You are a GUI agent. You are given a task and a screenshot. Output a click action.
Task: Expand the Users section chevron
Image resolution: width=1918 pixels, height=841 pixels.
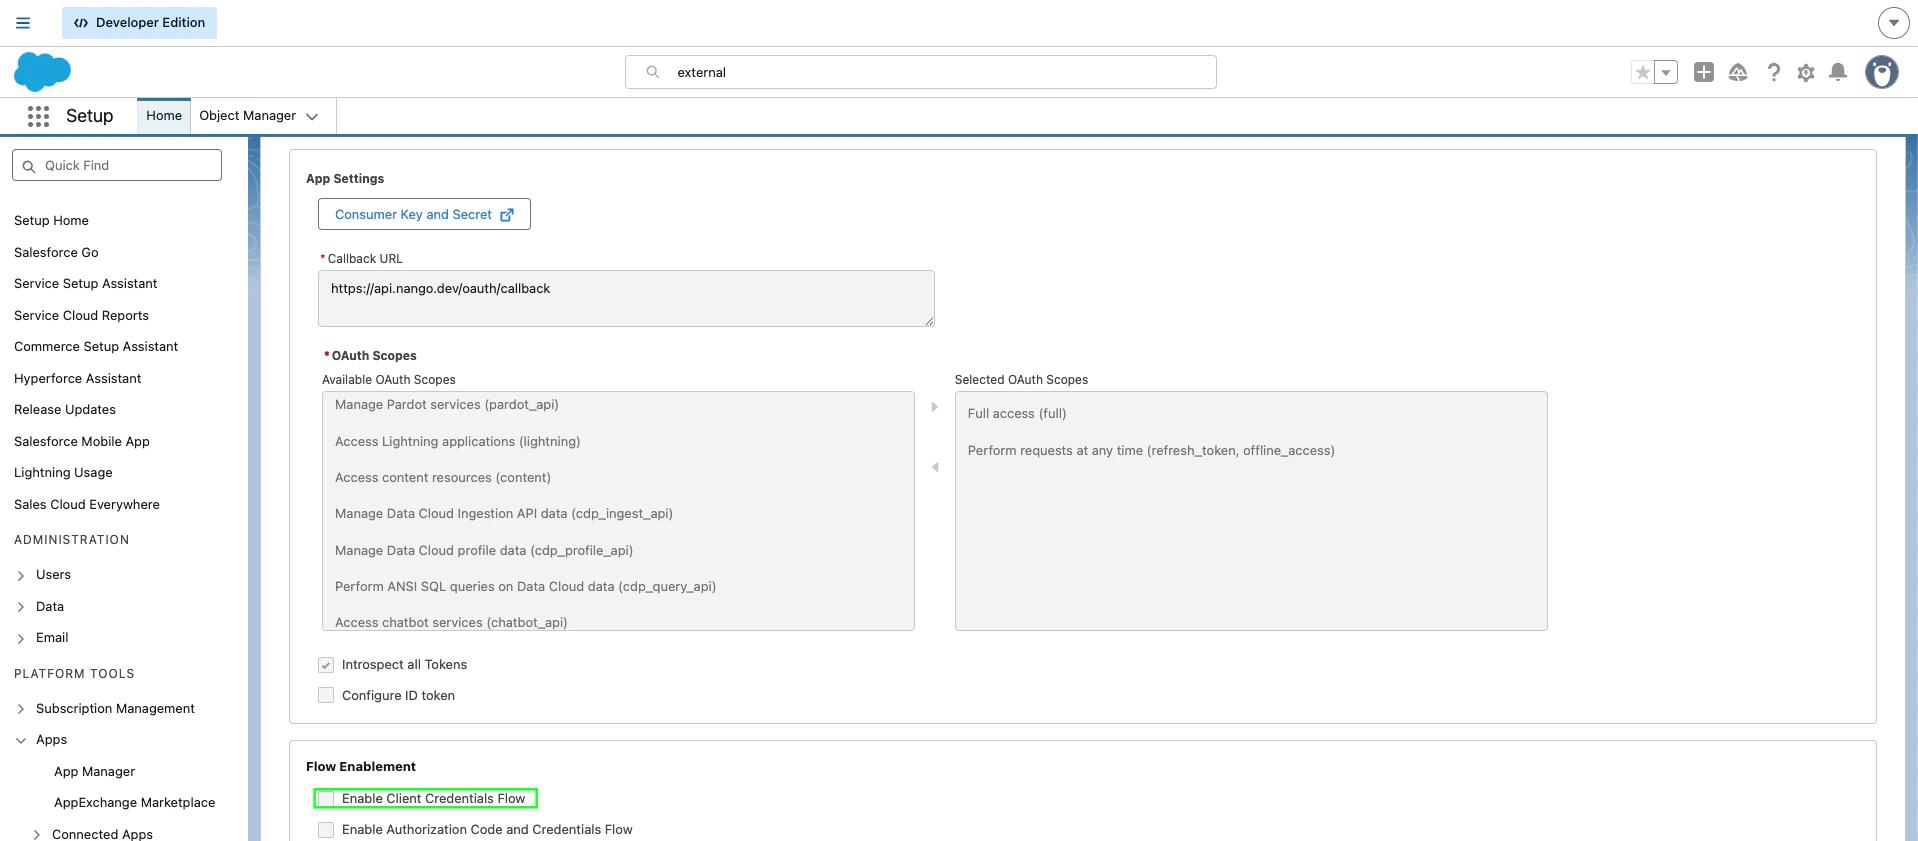tap(21, 576)
